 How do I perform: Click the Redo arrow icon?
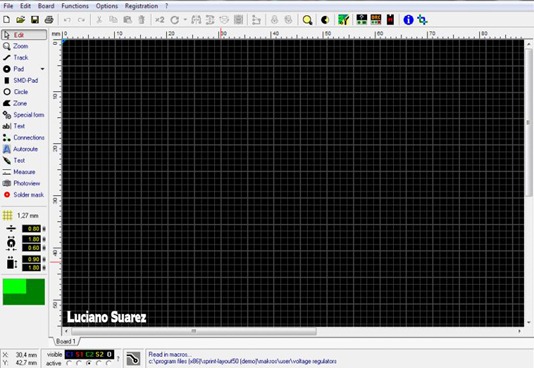[x=81, y=20]
